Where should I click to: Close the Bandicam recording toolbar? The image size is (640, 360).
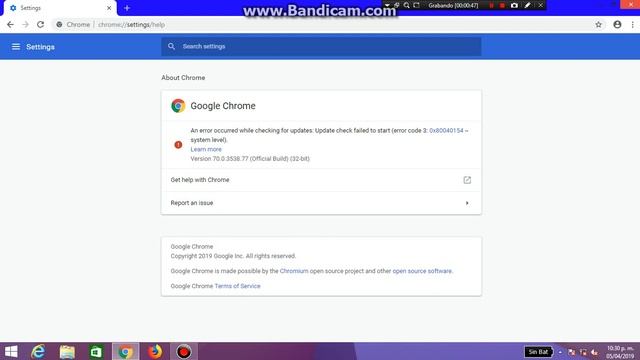(x=541, y=5)
